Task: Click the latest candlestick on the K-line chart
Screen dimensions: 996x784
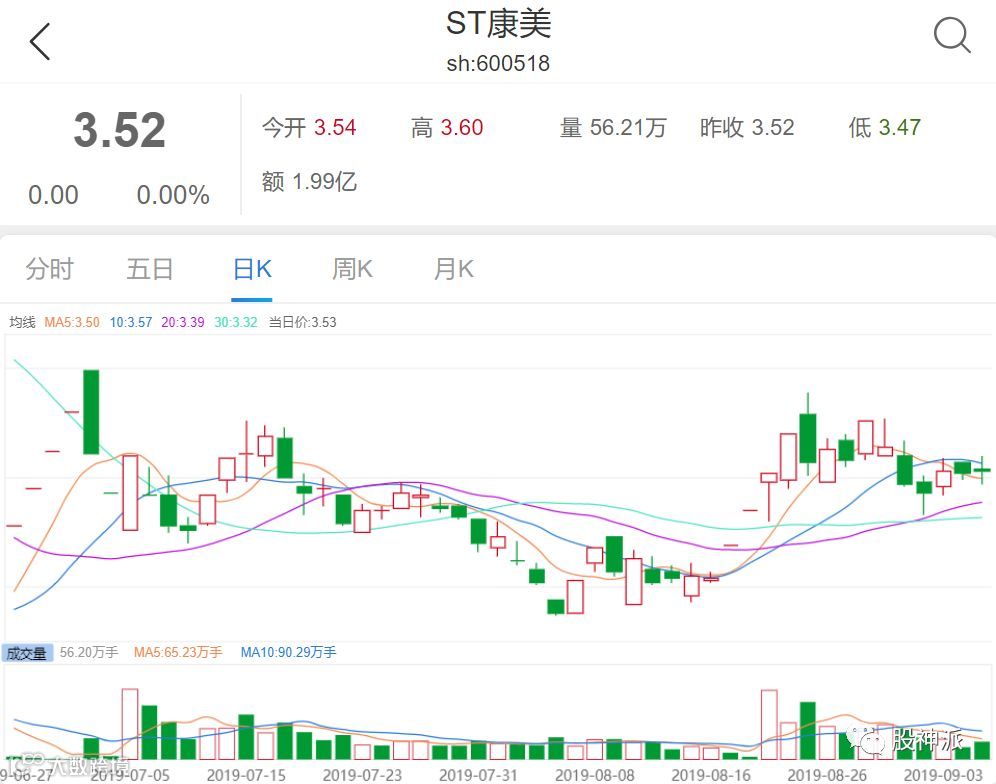Action: click(982, 470)
